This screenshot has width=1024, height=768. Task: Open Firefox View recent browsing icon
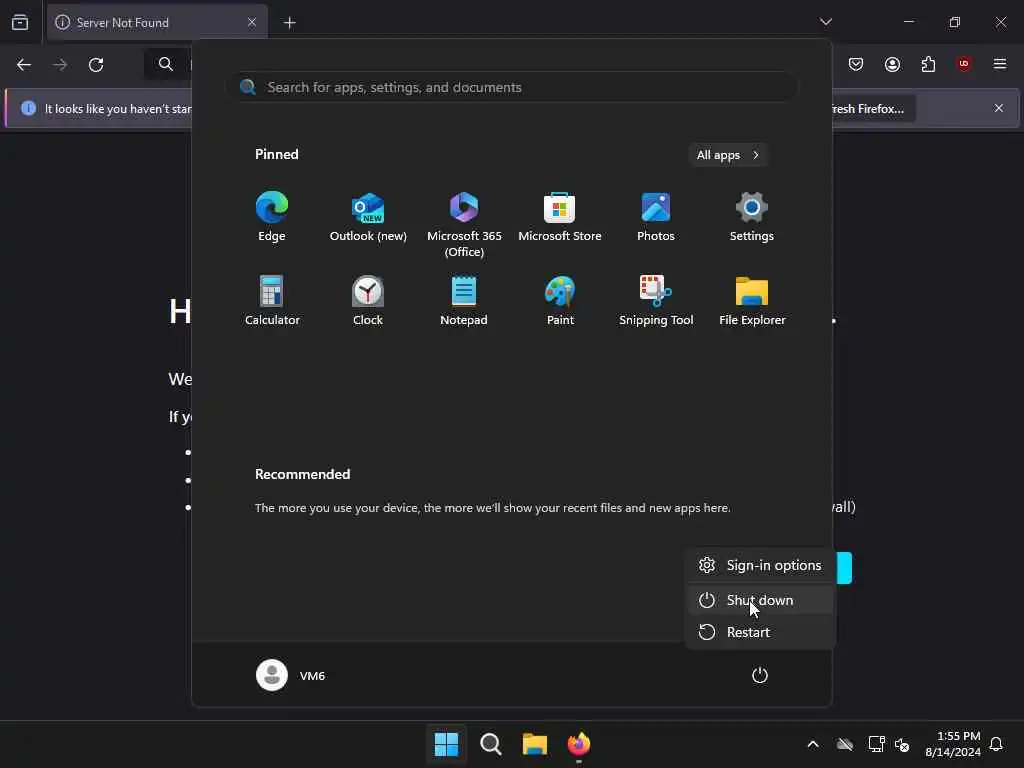tap(20, 22)
